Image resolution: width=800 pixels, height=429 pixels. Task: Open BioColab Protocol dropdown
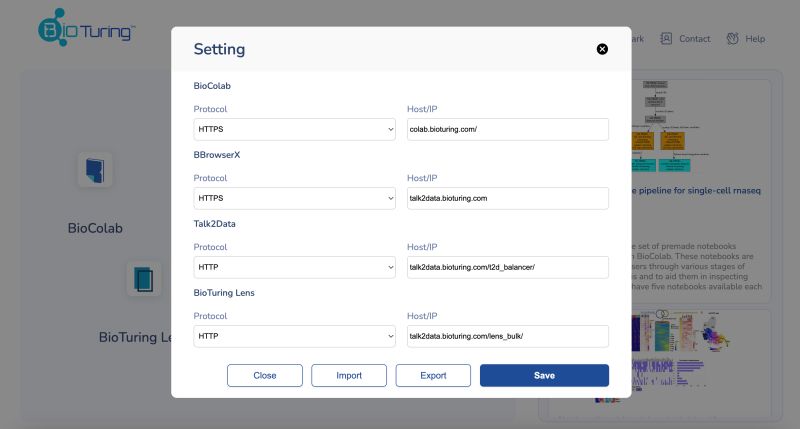[x=294, y=130]
